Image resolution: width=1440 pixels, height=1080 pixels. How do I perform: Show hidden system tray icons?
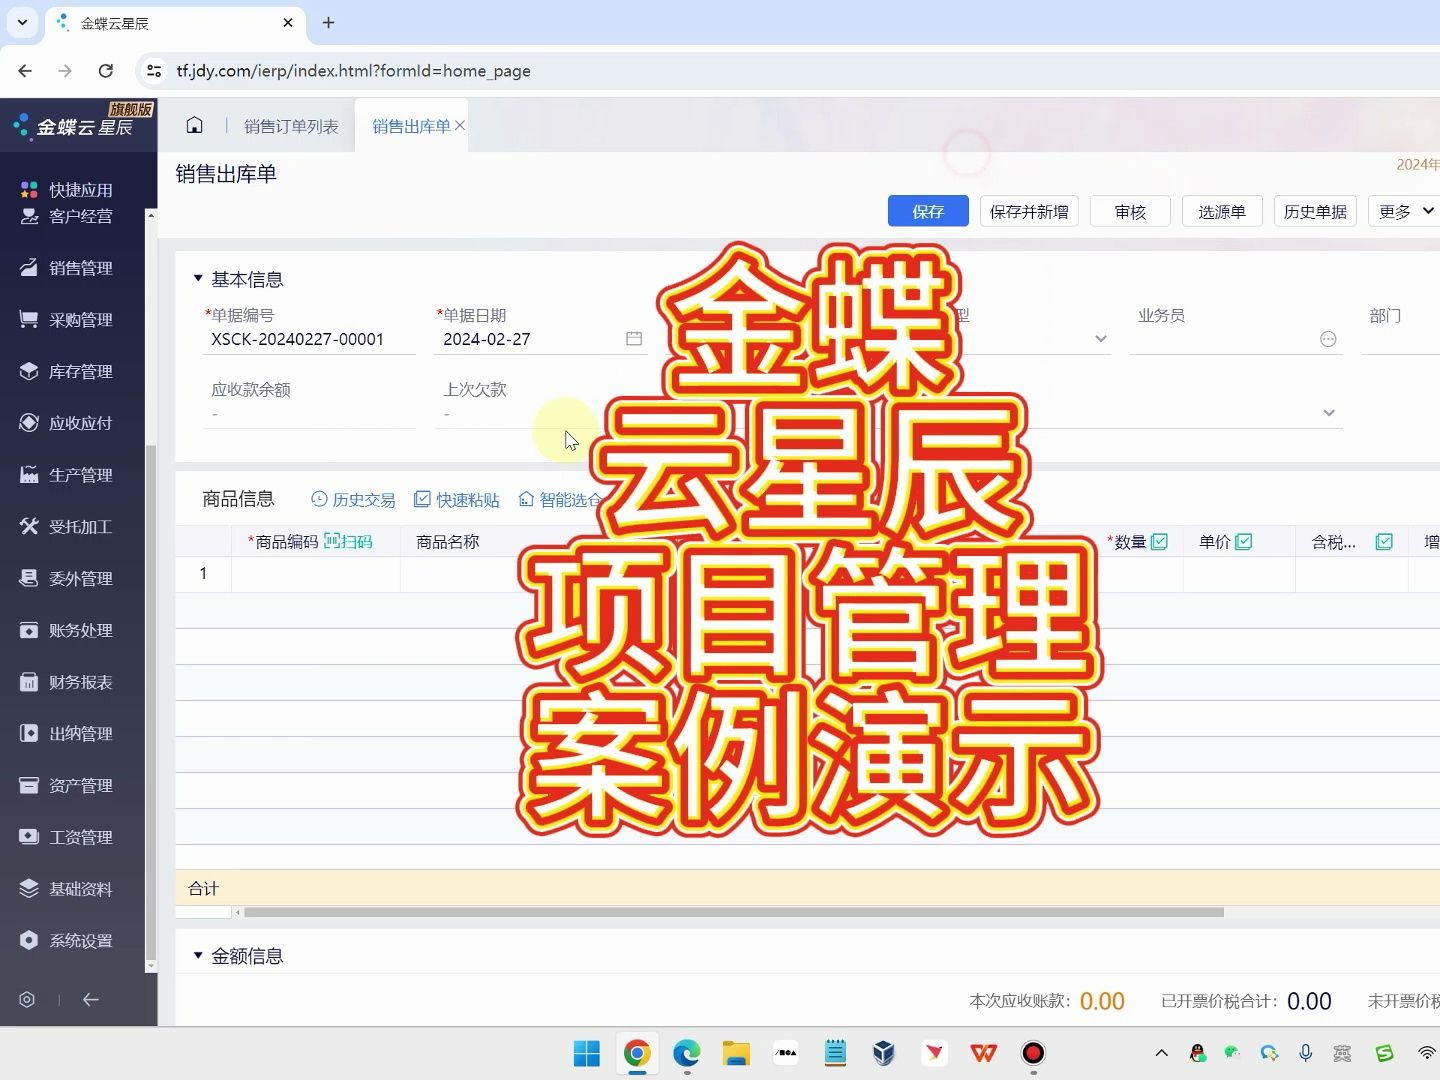pyautogui.click(x=1161, y=1053)
